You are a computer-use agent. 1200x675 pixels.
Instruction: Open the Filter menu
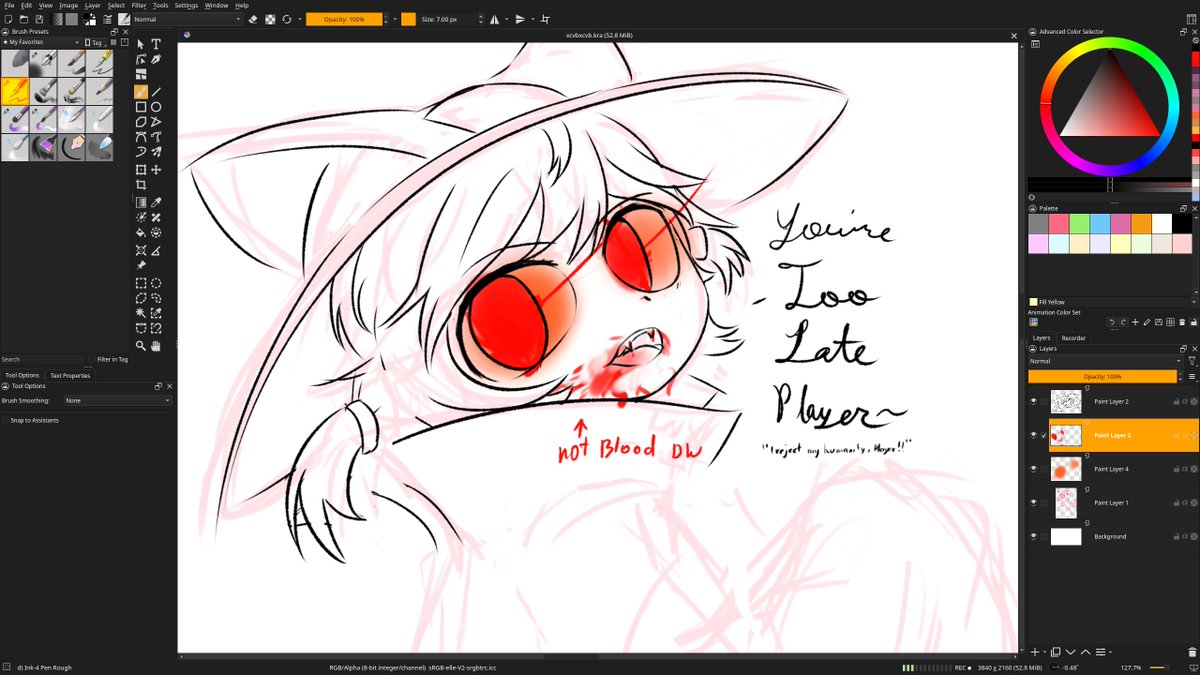[139, 5]
